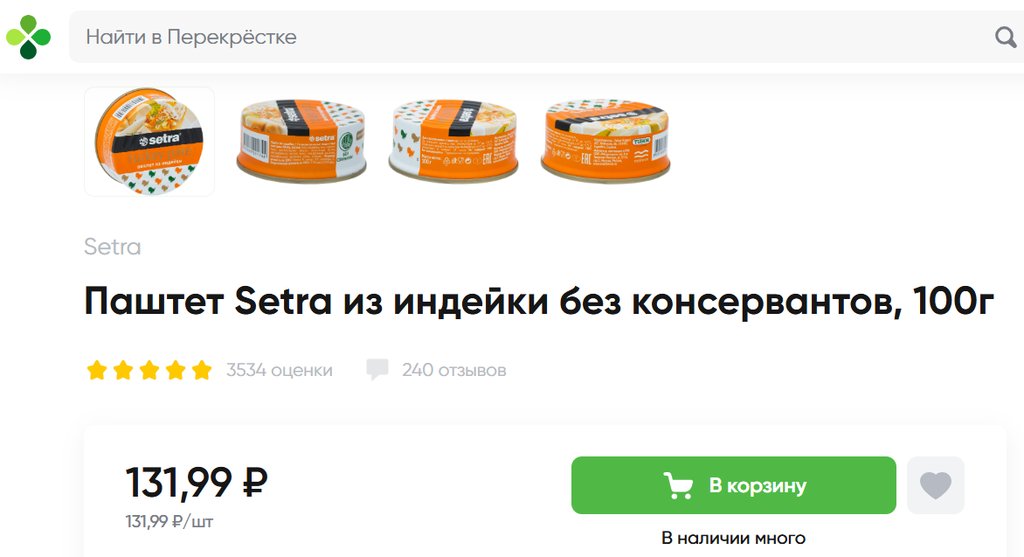Select third product thumbnail image
Viewport: 1024px width, 557px height.
tap(453, 140)
